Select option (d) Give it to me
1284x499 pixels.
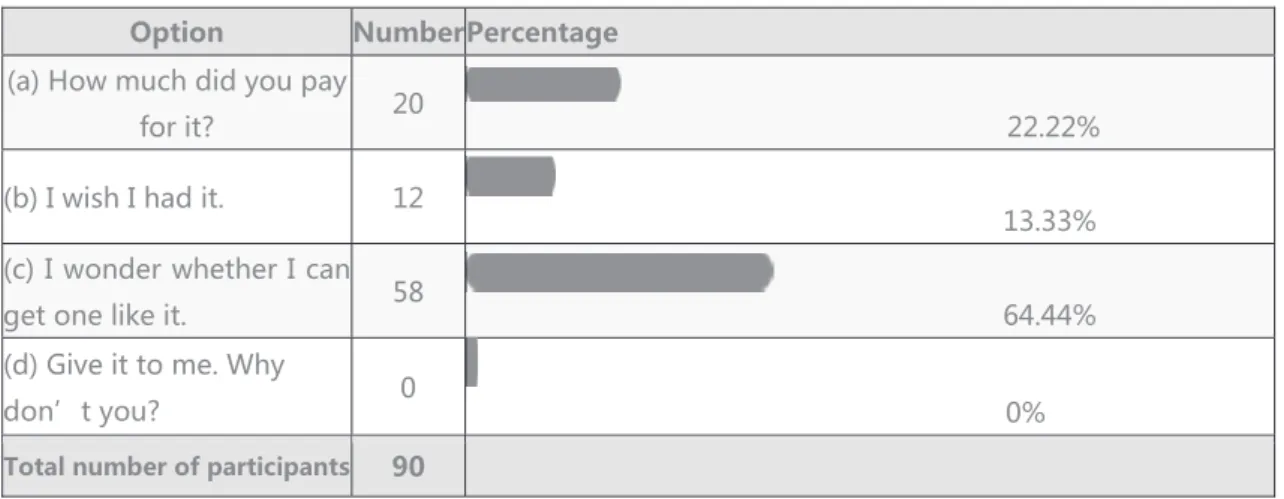point(146,387)
